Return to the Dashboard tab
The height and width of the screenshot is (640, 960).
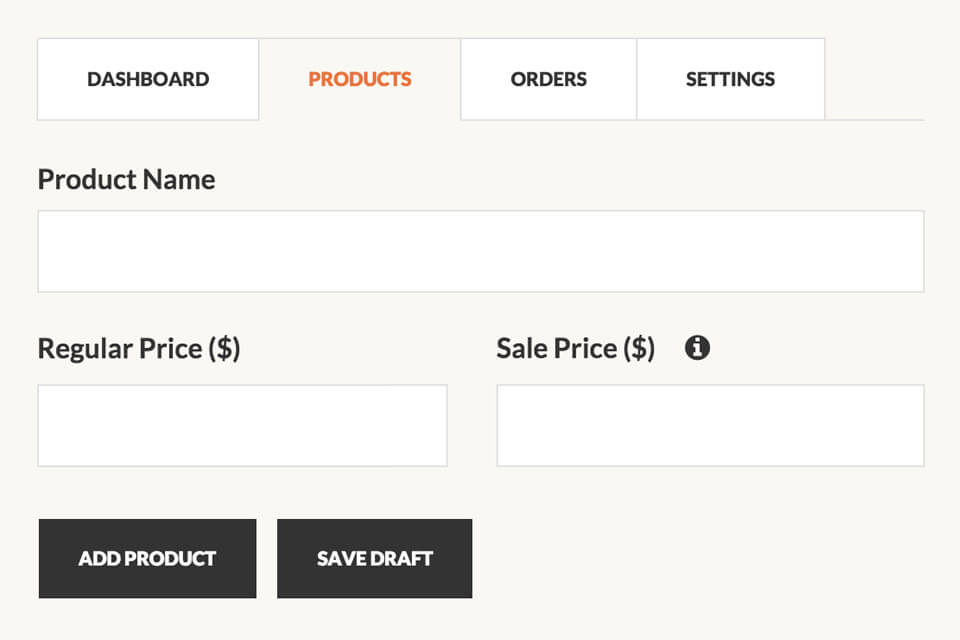(x=148, y=79)
